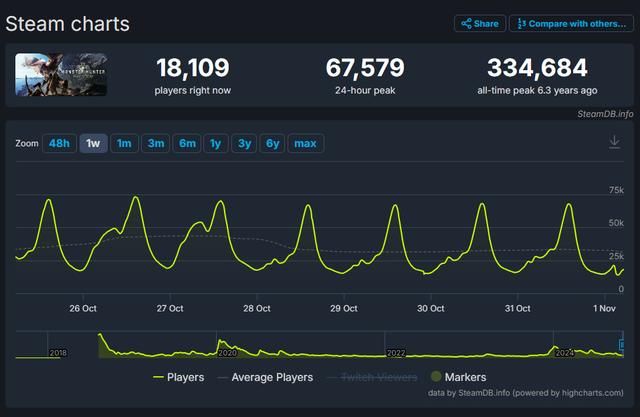This screenshot has width=640, height=417.
Task: Select the 3y zoom range
Action: (x=244, y=144)
